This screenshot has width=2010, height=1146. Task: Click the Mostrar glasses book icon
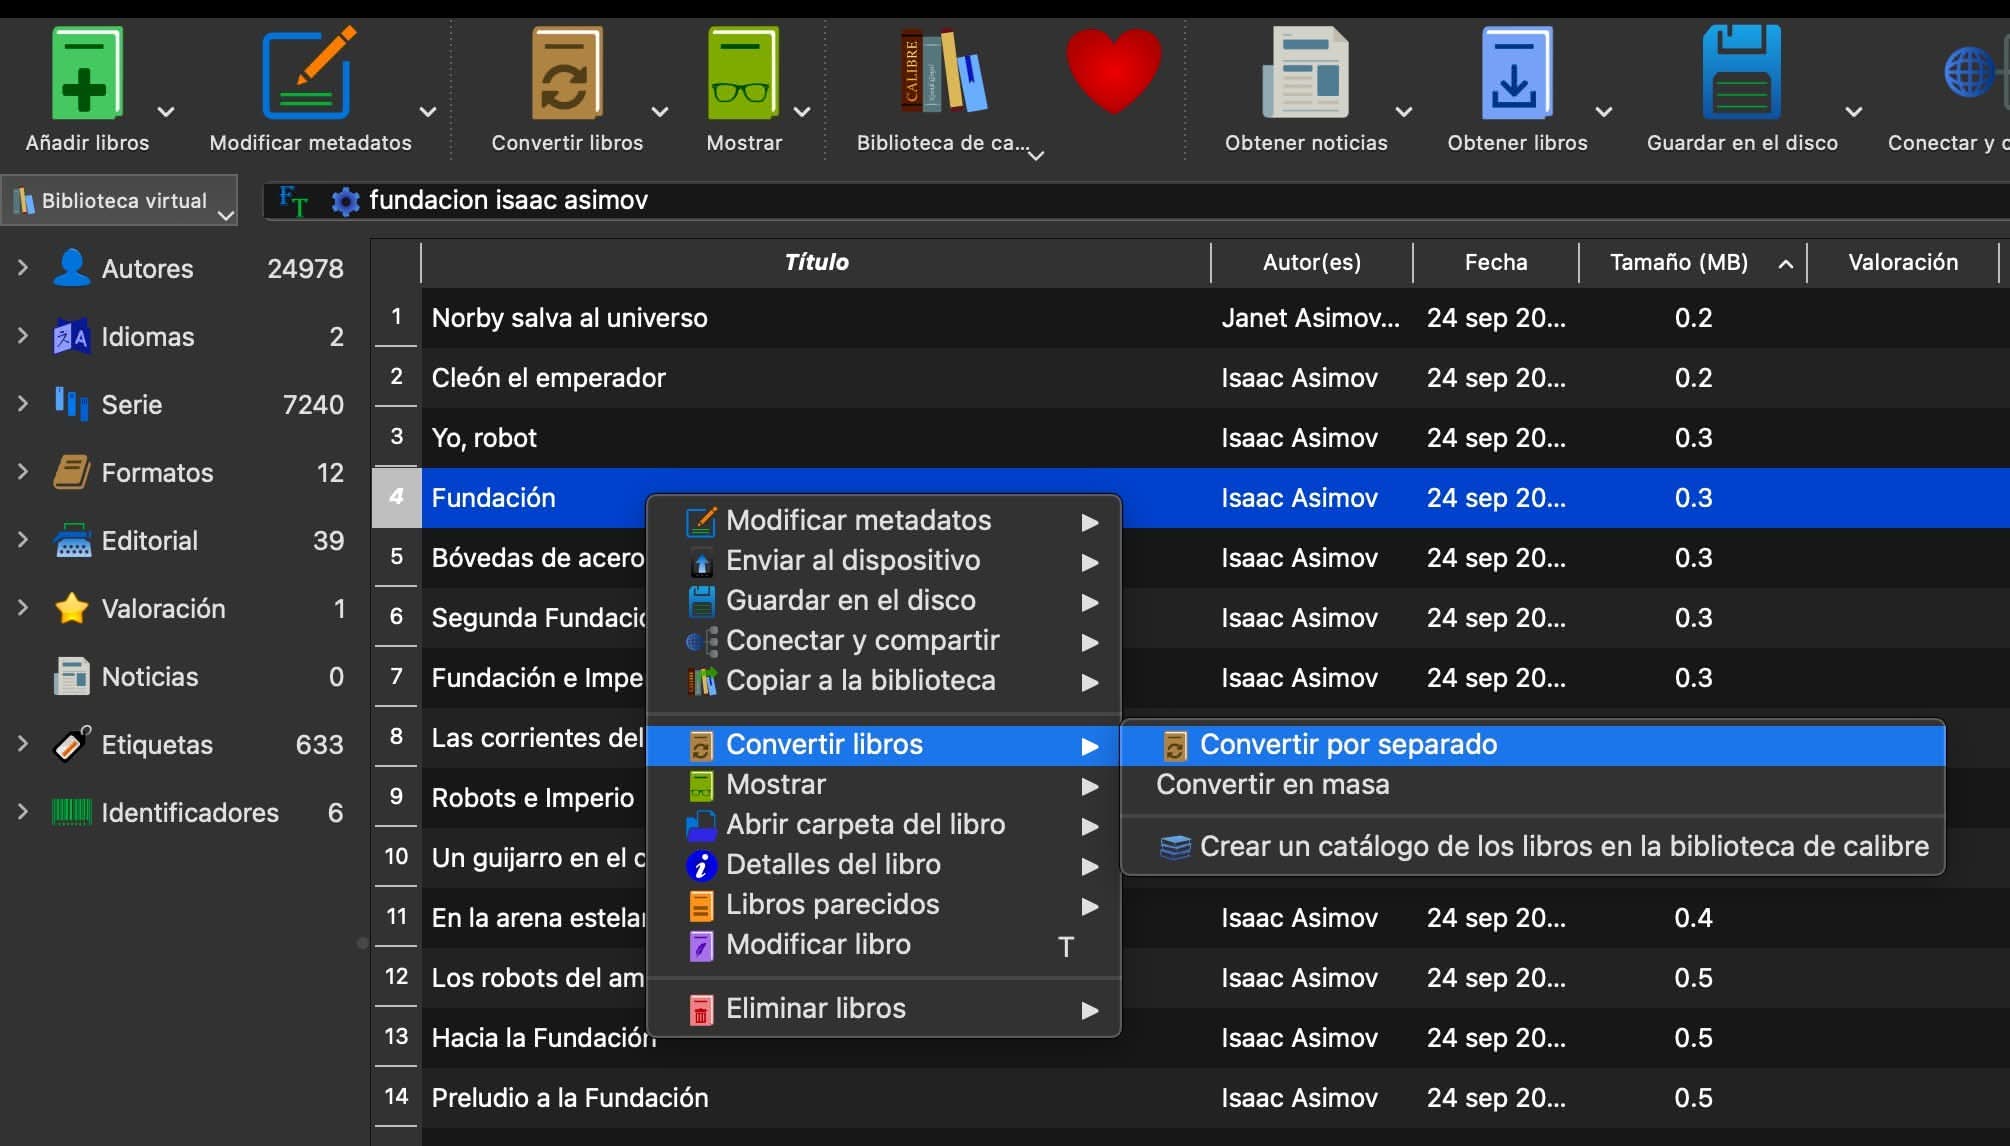pos(743,74)
